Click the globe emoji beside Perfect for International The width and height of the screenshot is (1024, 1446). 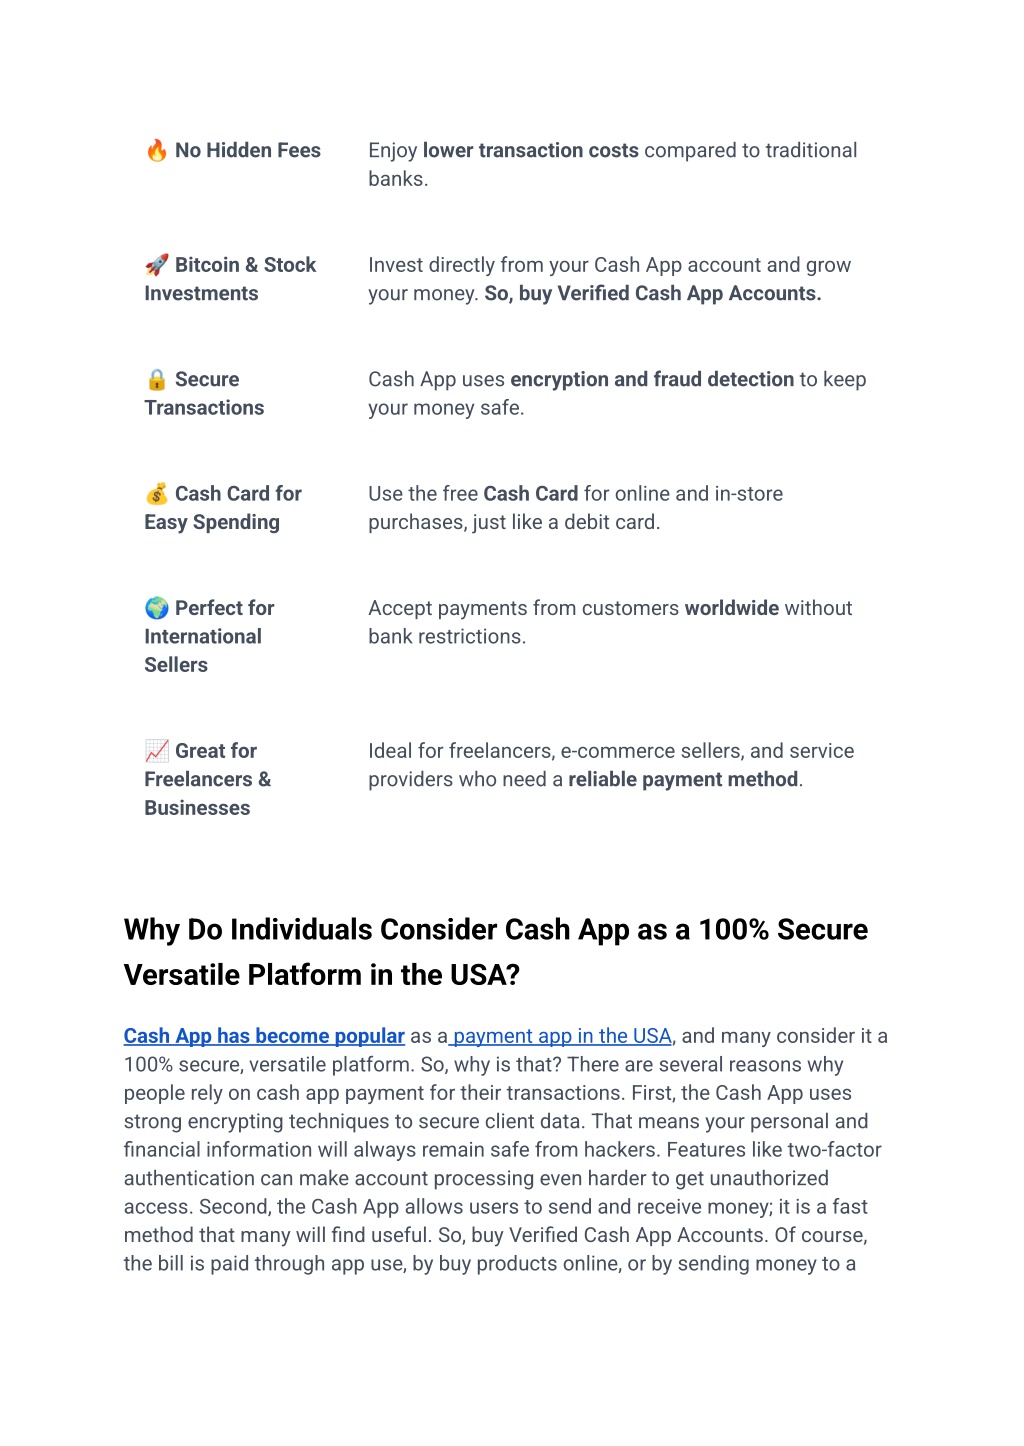(157, 608)
